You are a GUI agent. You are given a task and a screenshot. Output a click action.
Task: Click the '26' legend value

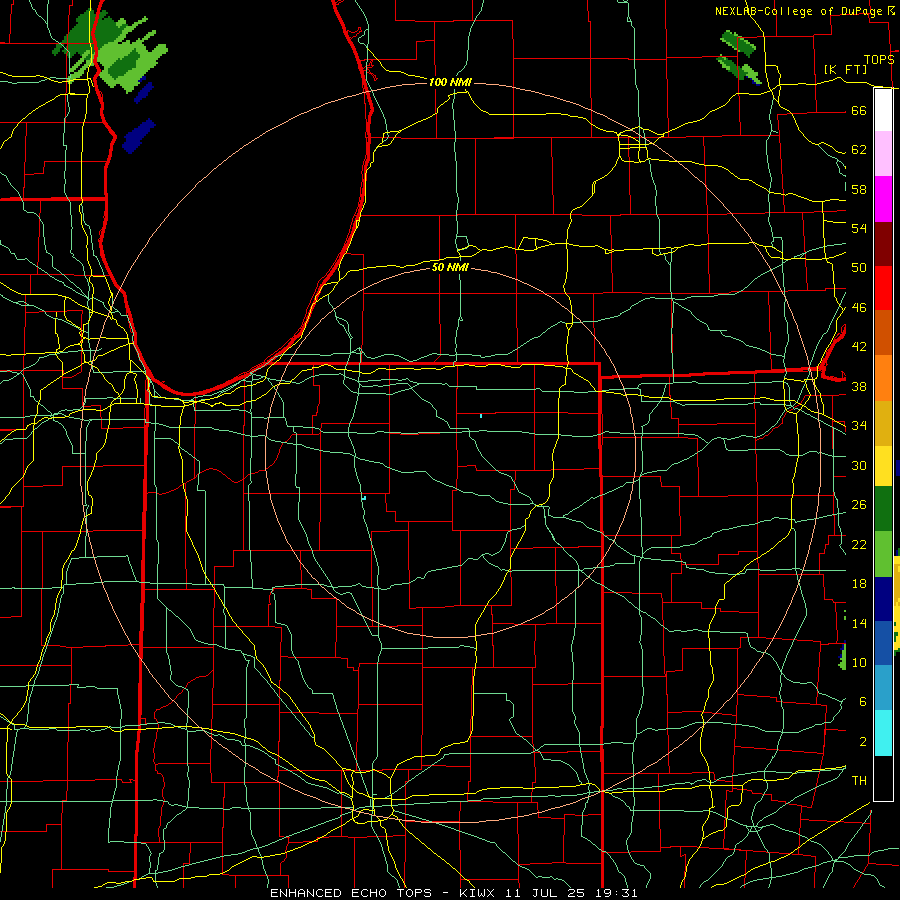859,505
